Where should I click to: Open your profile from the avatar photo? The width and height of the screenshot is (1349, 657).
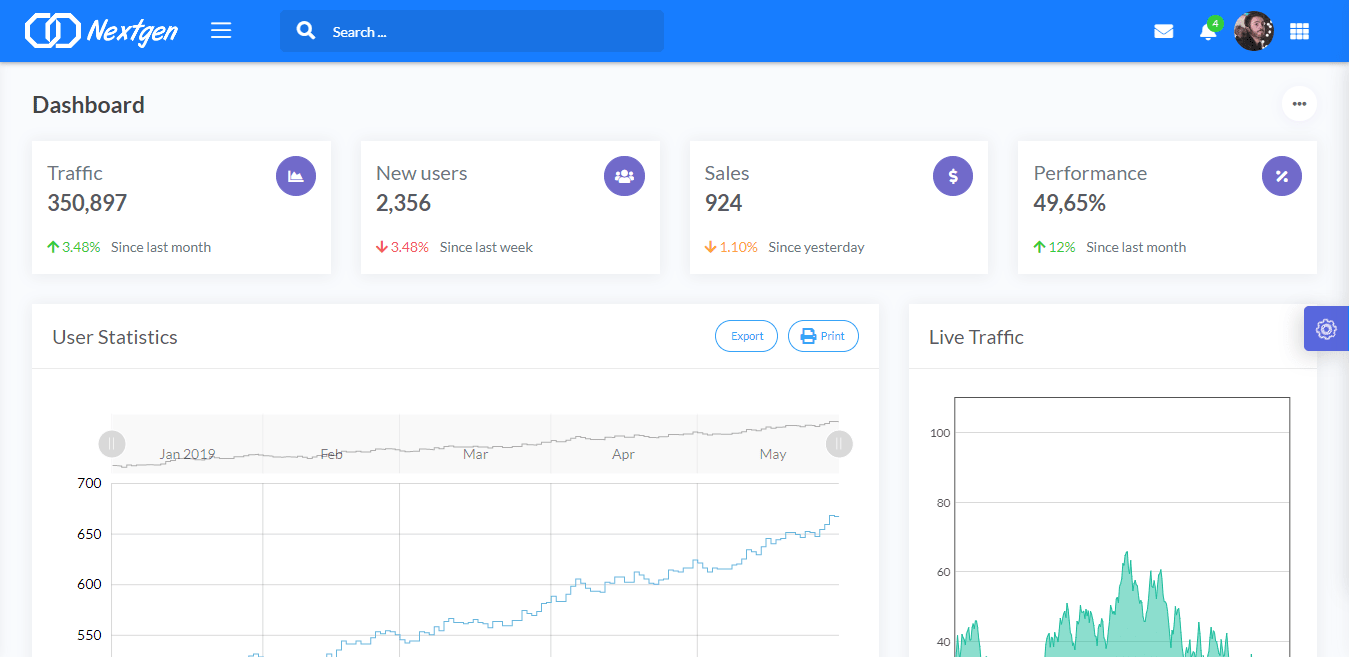tap(1253, 31)
